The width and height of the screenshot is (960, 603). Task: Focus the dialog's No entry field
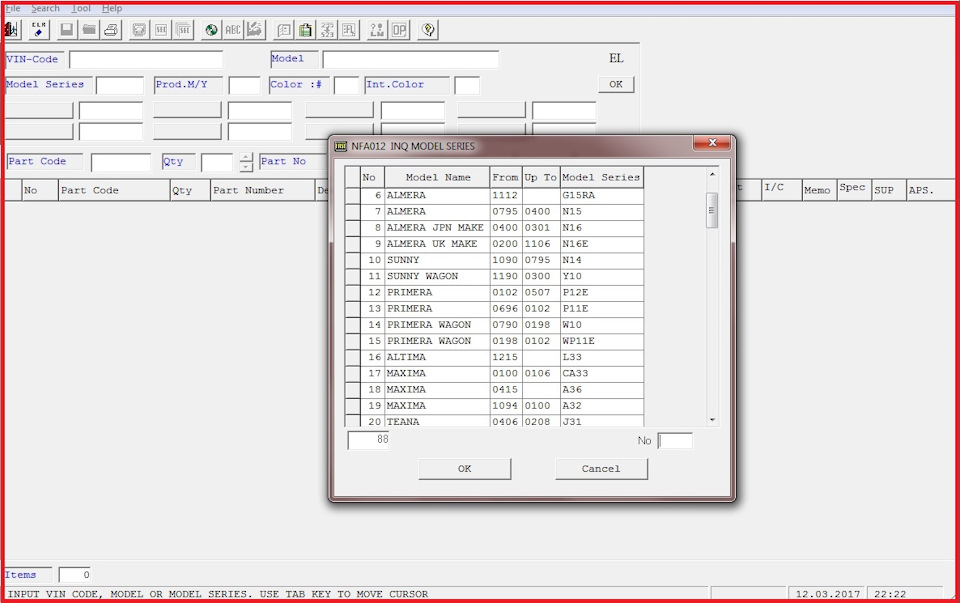pyautogui.click(x=675, y=441)
